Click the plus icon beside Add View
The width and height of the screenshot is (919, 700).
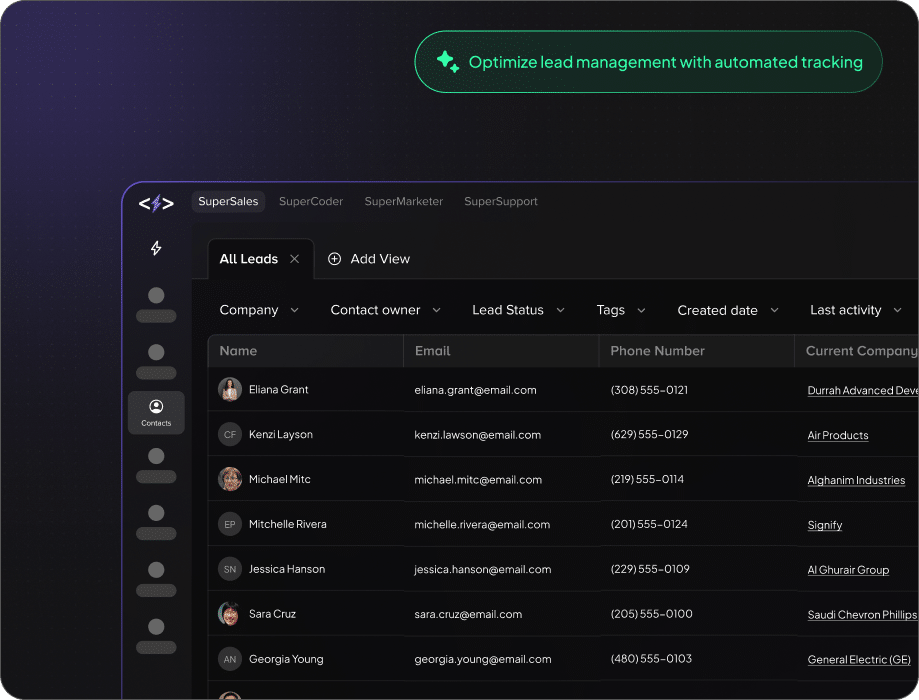tap(334, 259)
